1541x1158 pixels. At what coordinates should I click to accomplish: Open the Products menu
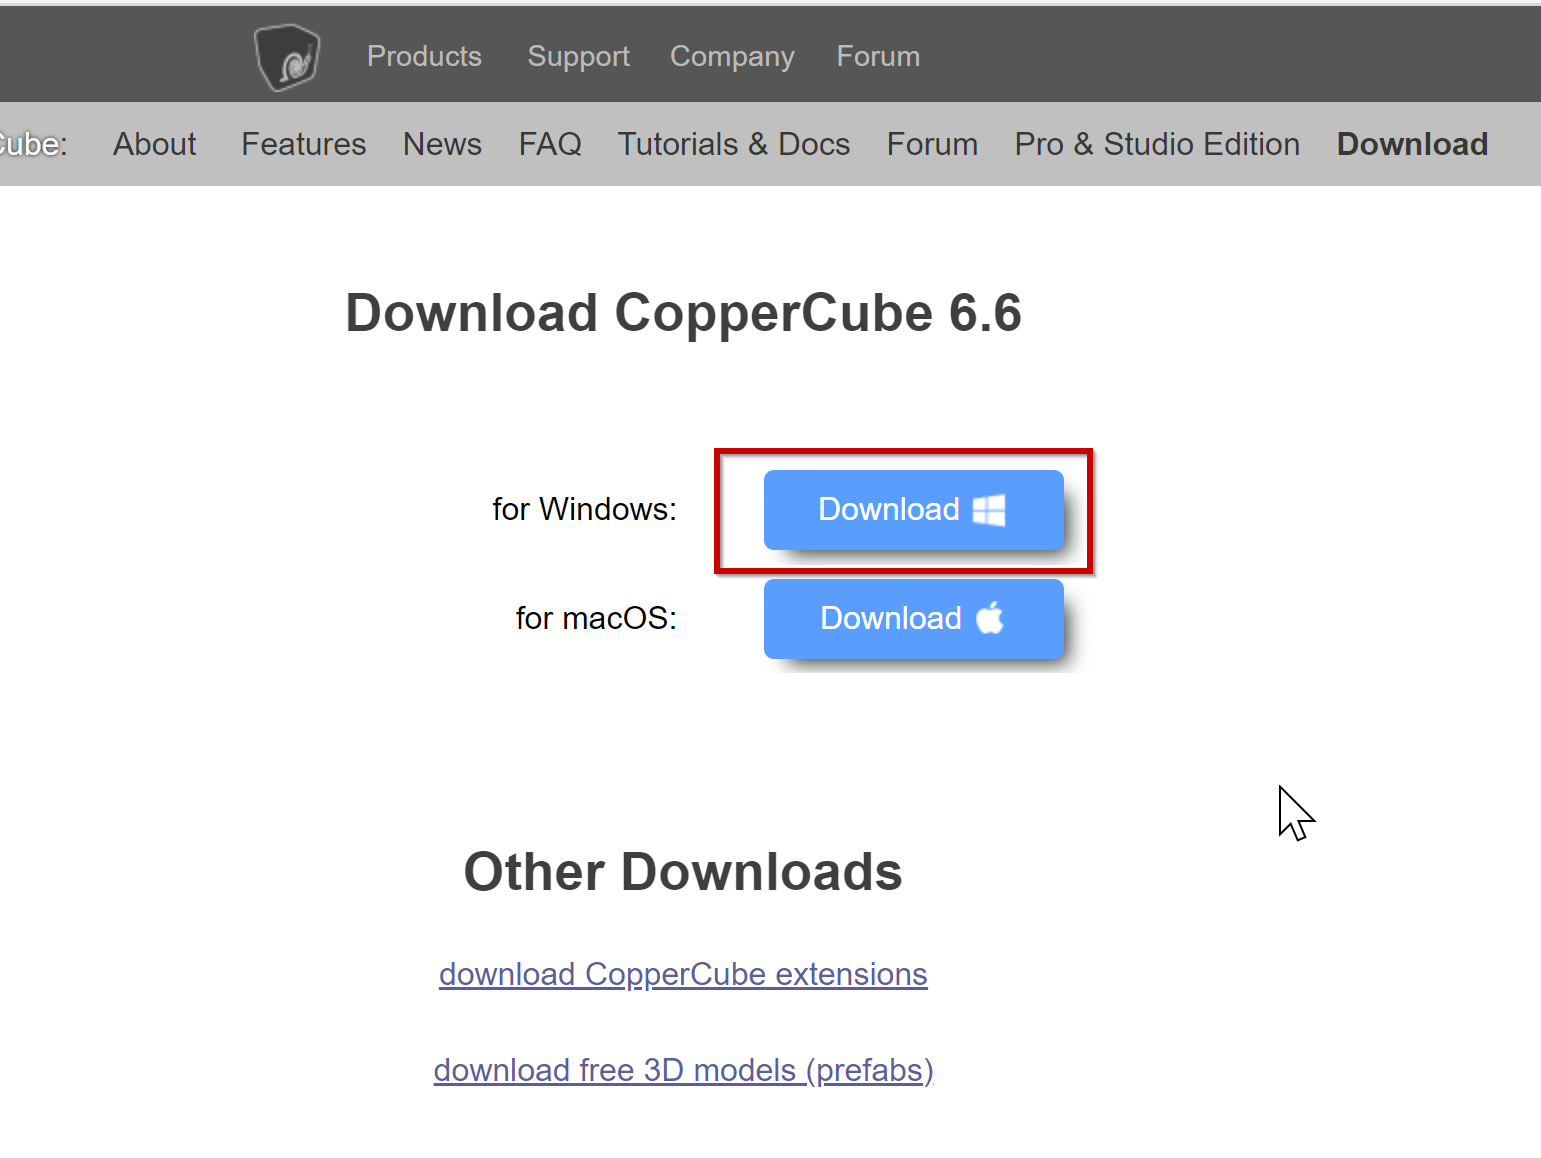424,56
